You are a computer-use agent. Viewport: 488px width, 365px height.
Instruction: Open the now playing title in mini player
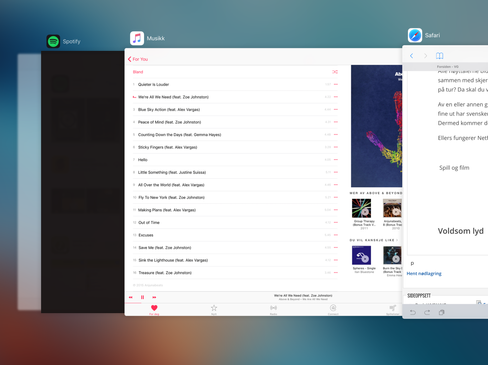[x=303, y=295]
